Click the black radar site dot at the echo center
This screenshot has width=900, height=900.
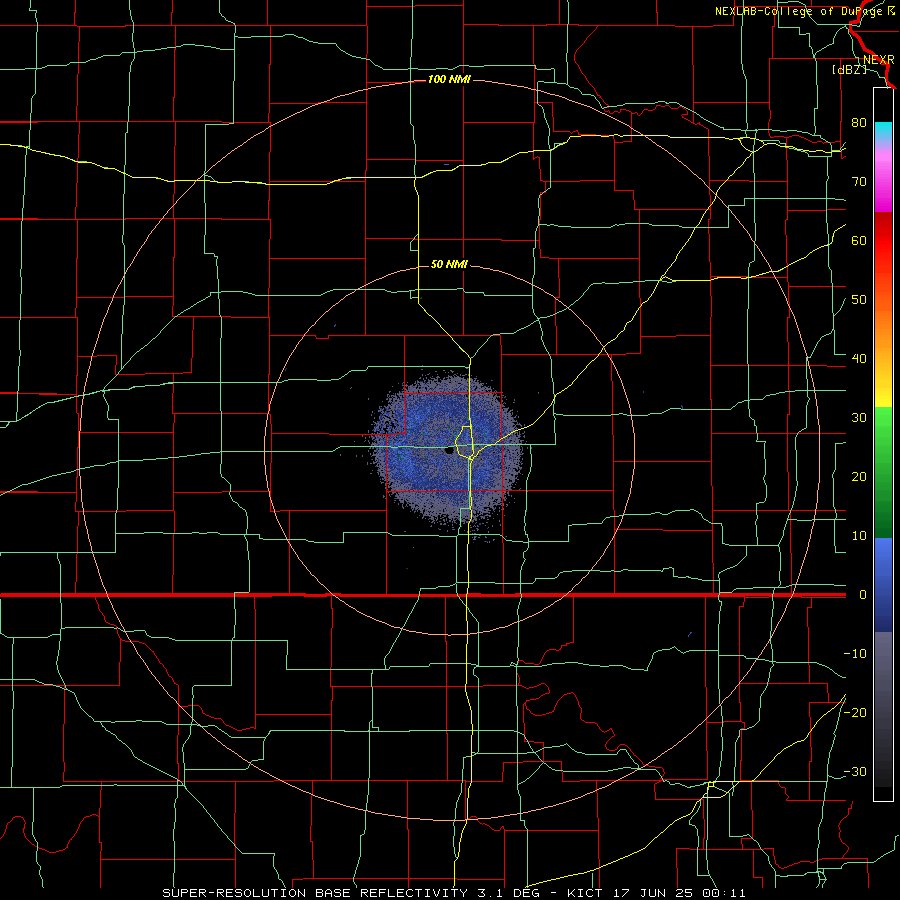tap(449, 451)
